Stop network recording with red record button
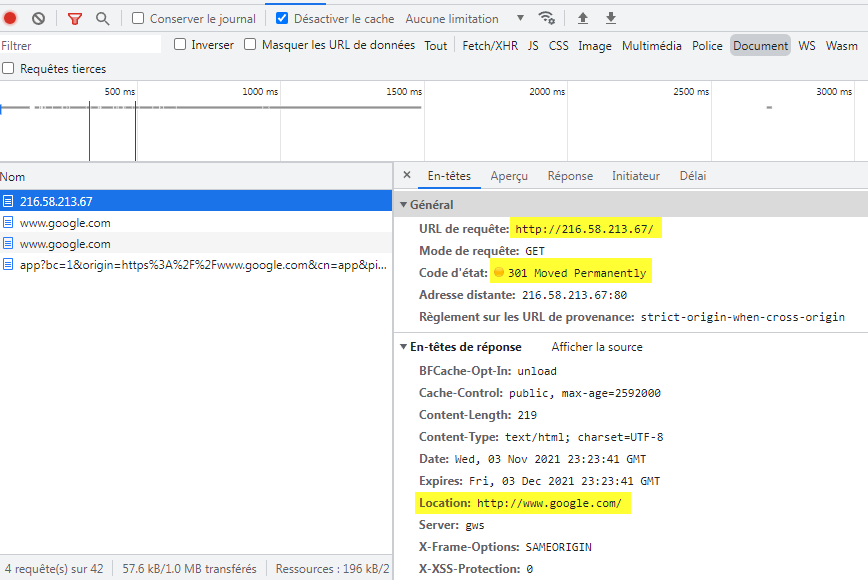The width and height of the screenshot is (868, 580). (10, 18)
